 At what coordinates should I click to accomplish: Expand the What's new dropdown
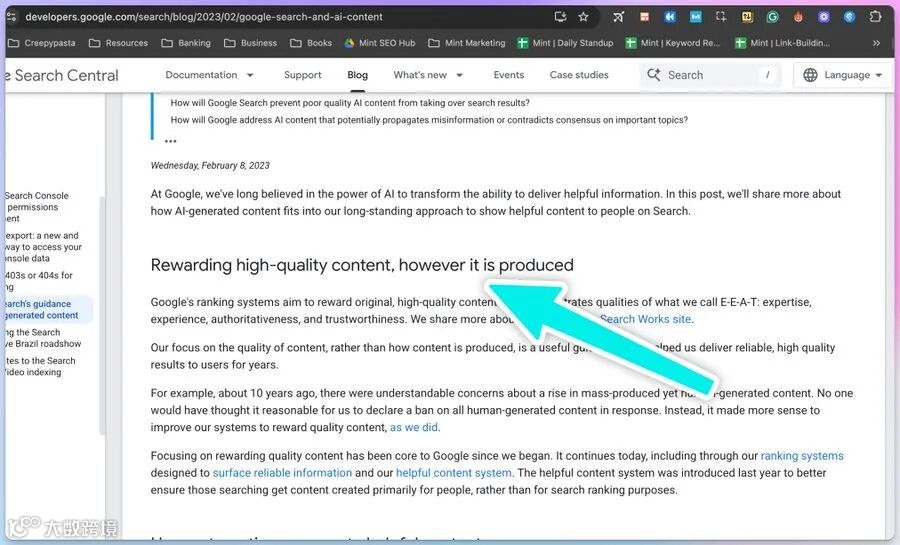click(x=428, y=75)
